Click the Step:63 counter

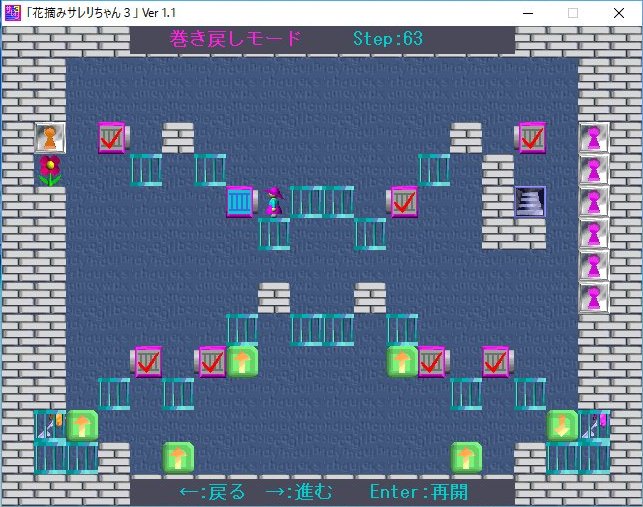click(x=388, y=39)
